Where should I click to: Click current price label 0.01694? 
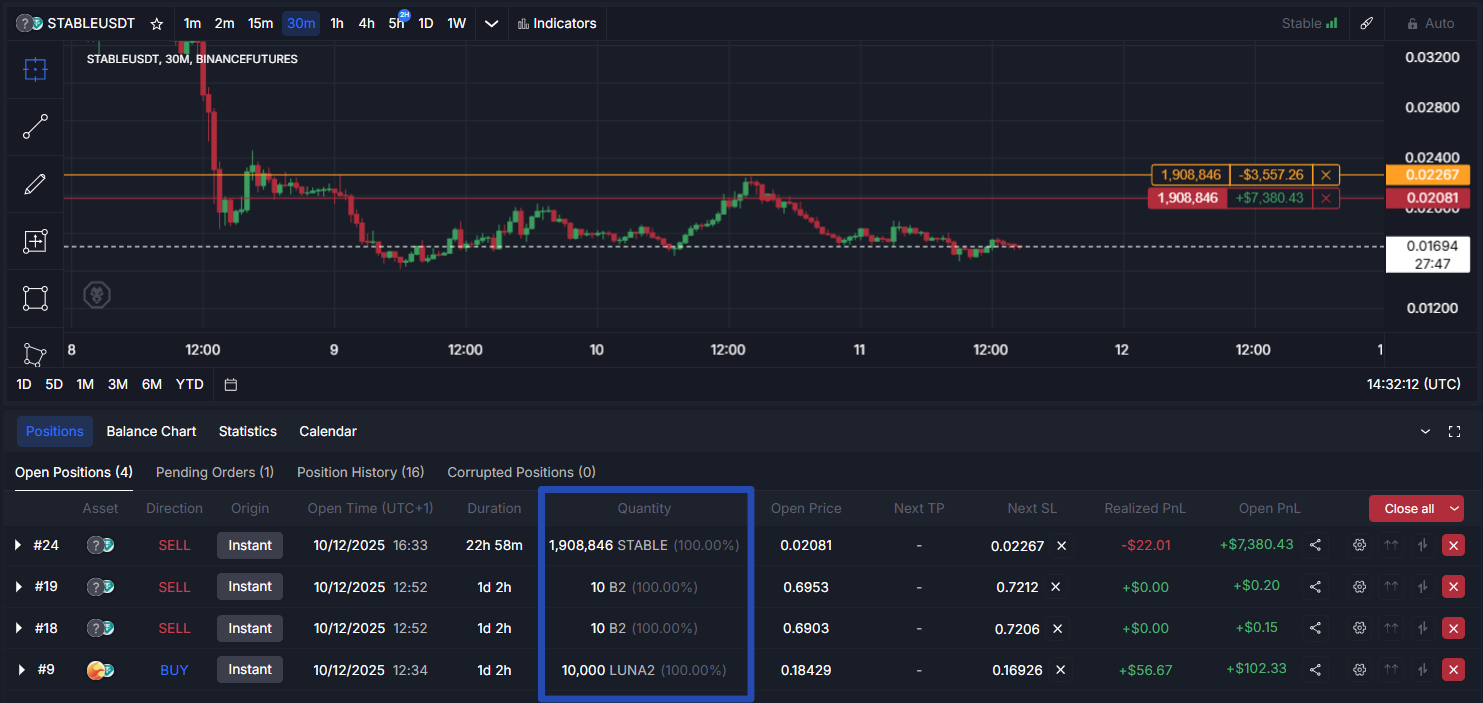click(1427, 255)
